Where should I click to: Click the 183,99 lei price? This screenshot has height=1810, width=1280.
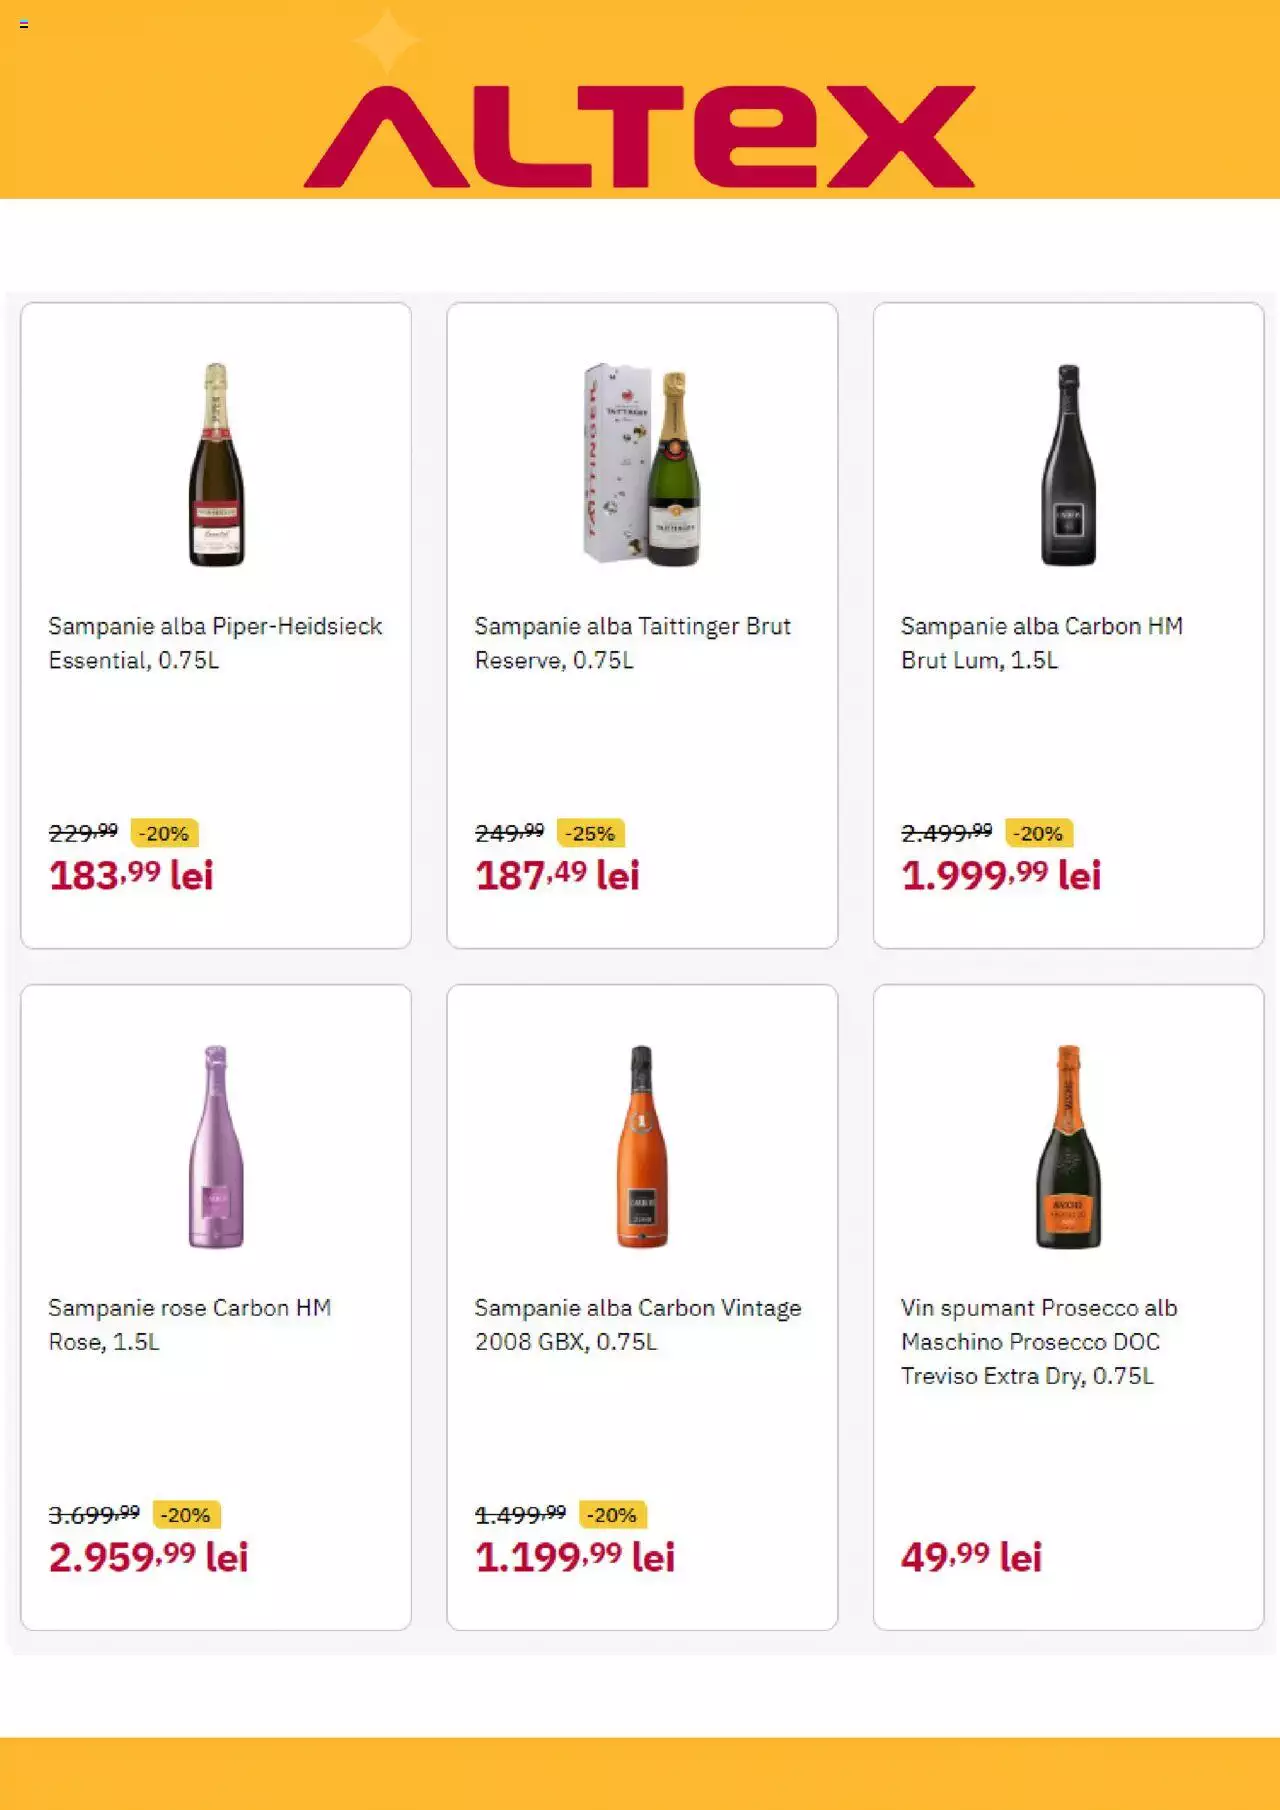coord(131,875)
